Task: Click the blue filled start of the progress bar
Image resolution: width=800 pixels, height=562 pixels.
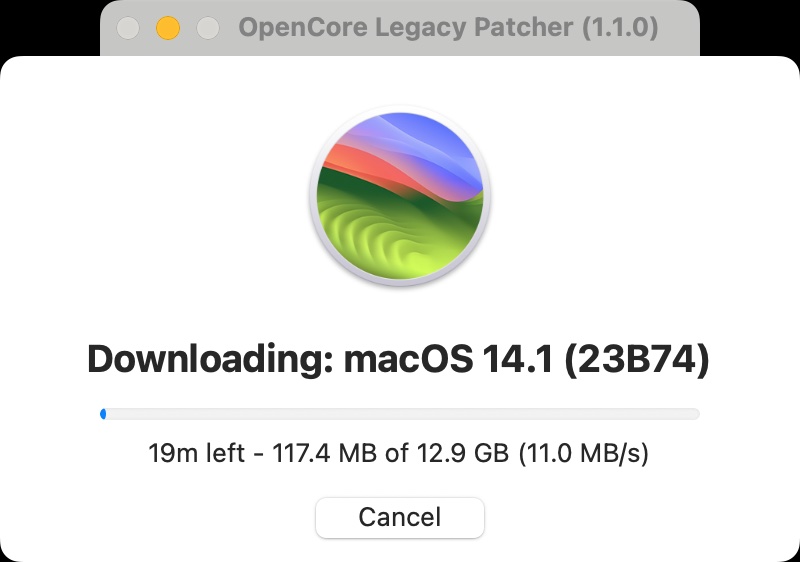Action: 103,414
